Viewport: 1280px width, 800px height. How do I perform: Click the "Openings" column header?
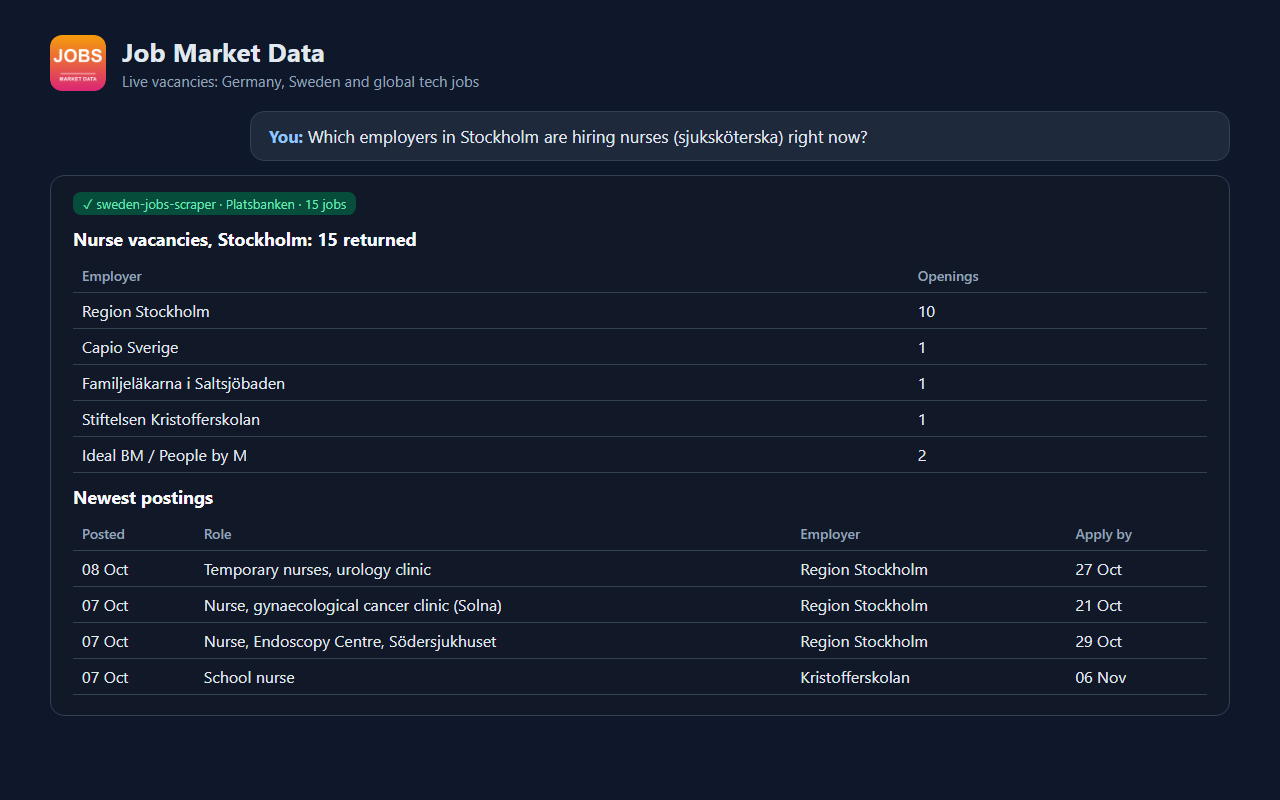pos(948,276)
